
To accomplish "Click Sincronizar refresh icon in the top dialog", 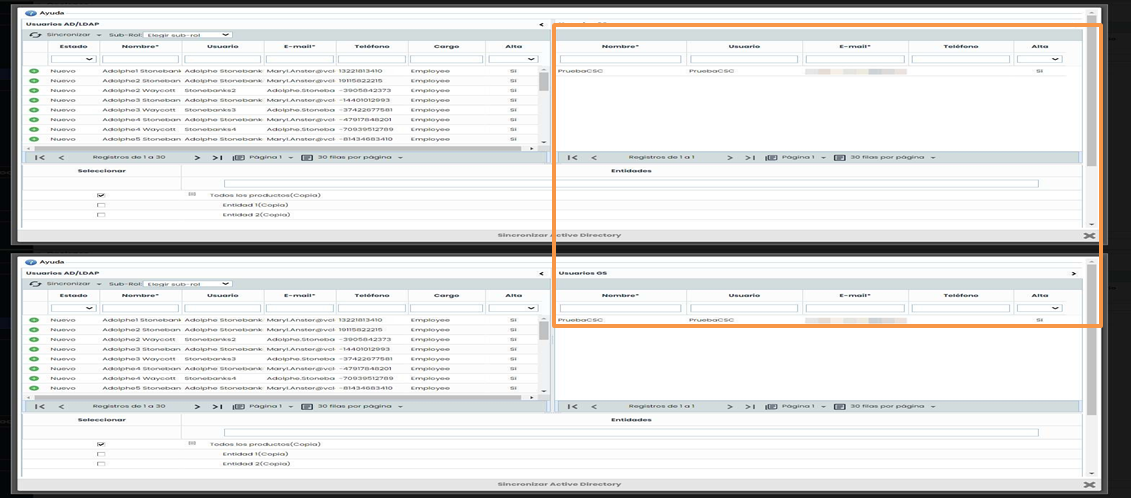I will (35, 34).
